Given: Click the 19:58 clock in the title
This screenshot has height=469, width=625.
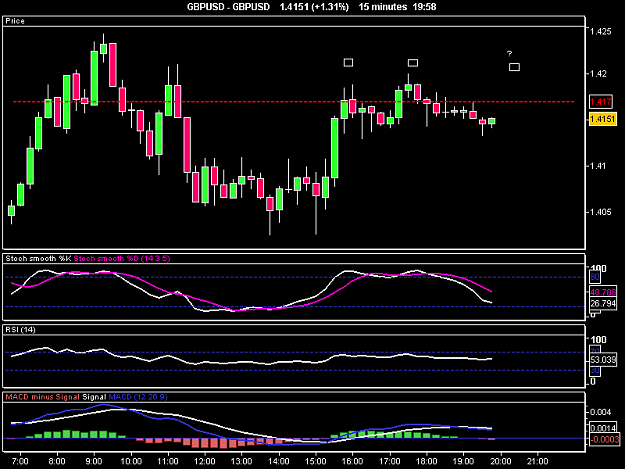Looking at the screenshot, I should click(x=425, y=7).
